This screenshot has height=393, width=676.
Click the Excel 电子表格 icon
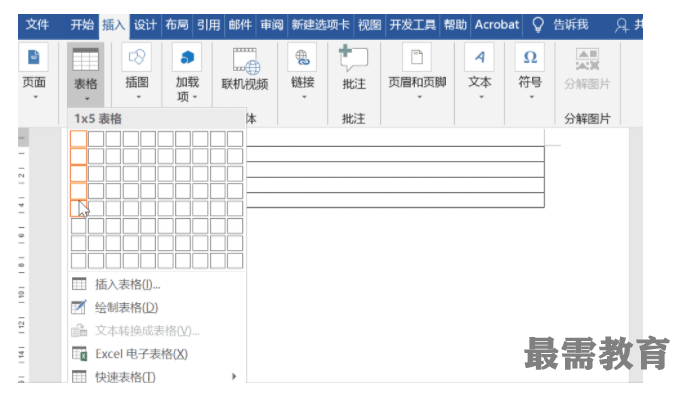(79, 353)
